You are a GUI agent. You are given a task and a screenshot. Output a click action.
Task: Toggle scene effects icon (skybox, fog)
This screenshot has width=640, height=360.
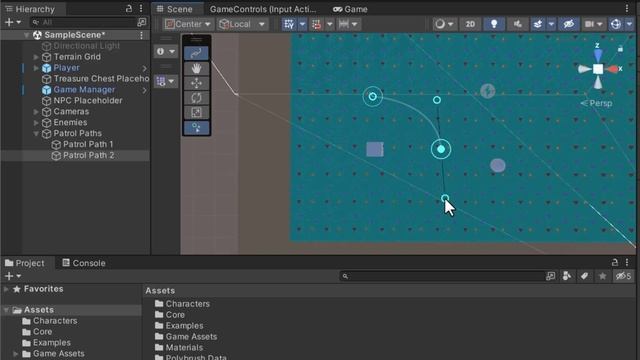point(538,24)
